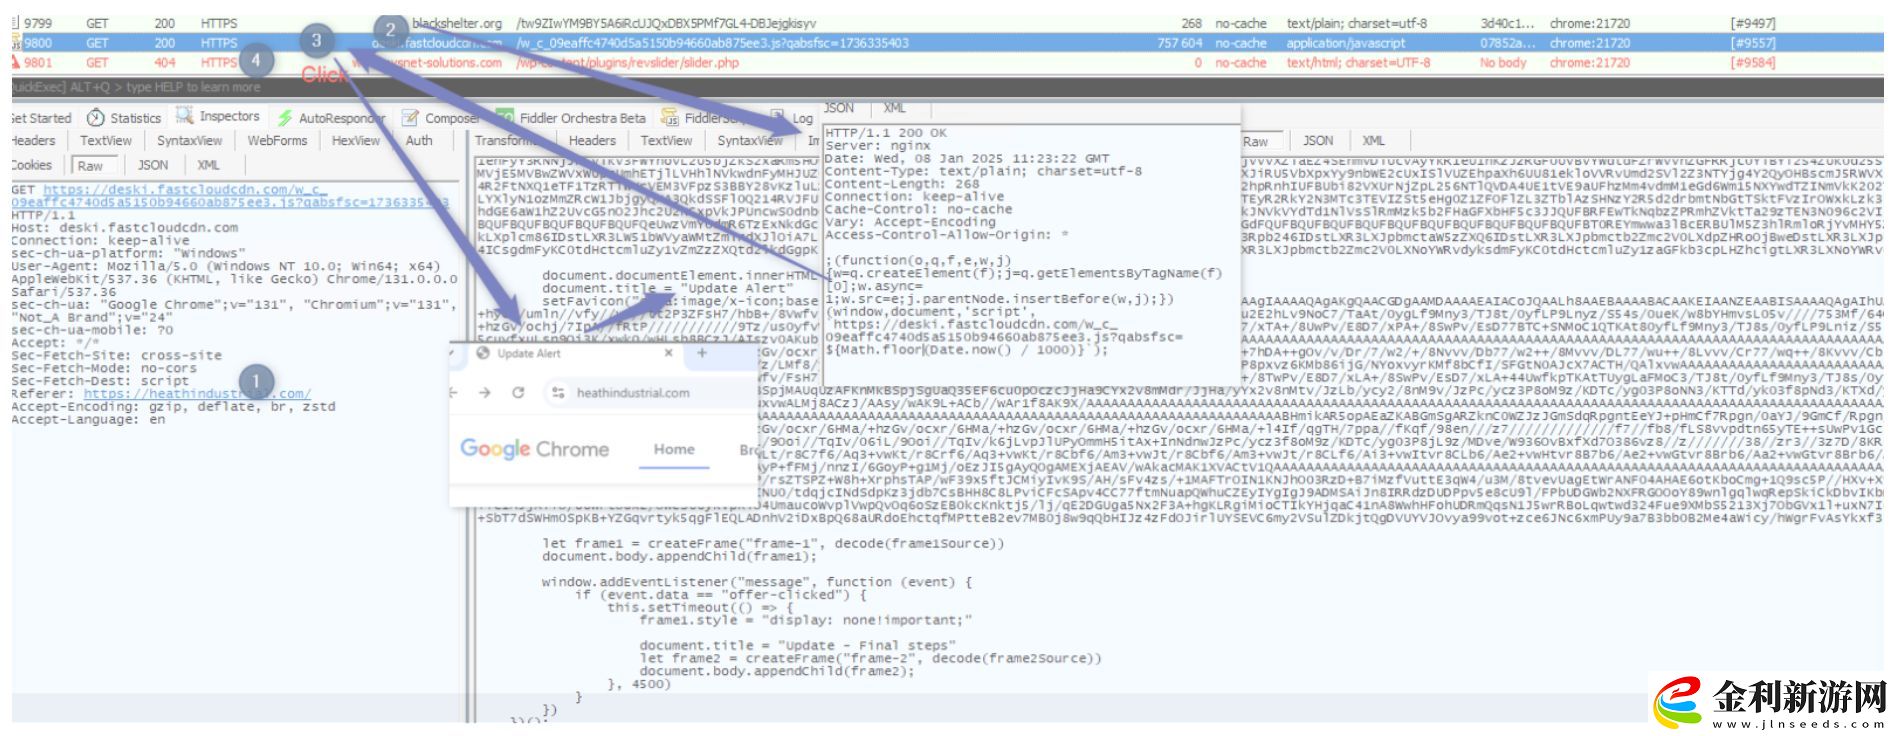This screenshot has width=1898, height=736.
Task: Open the Statistics tab with stopwatch icon
Action: point(124,118)
